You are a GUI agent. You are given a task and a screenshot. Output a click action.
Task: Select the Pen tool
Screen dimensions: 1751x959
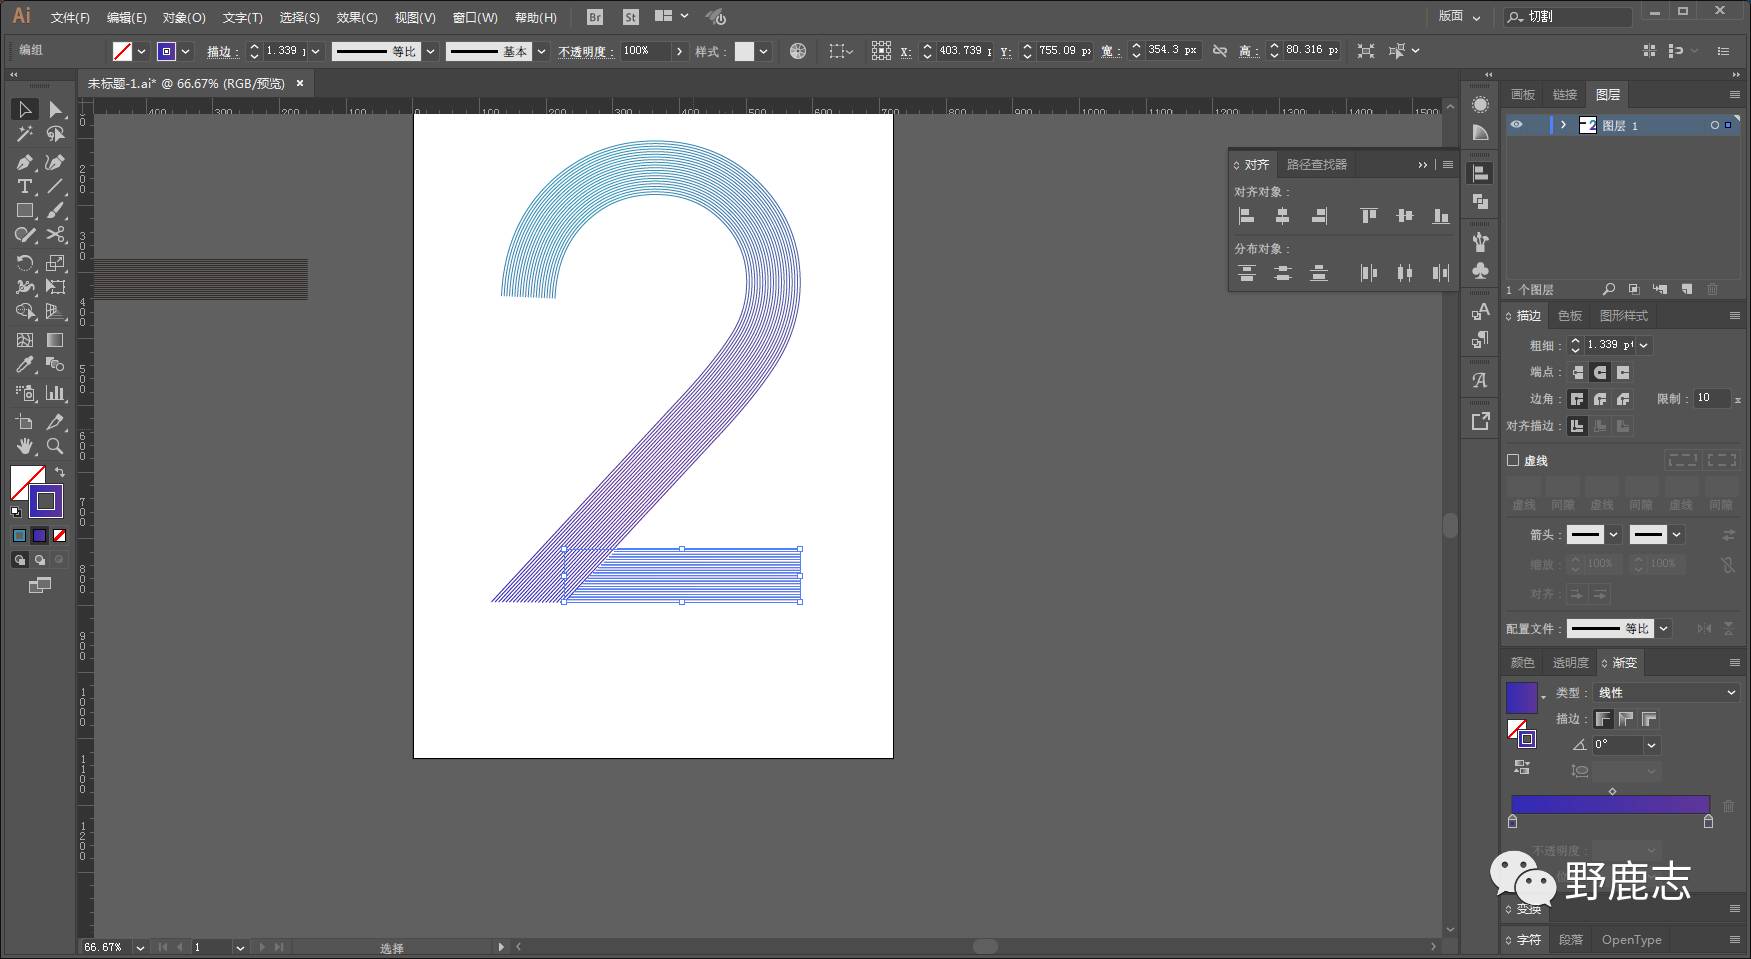click(24, 162)
